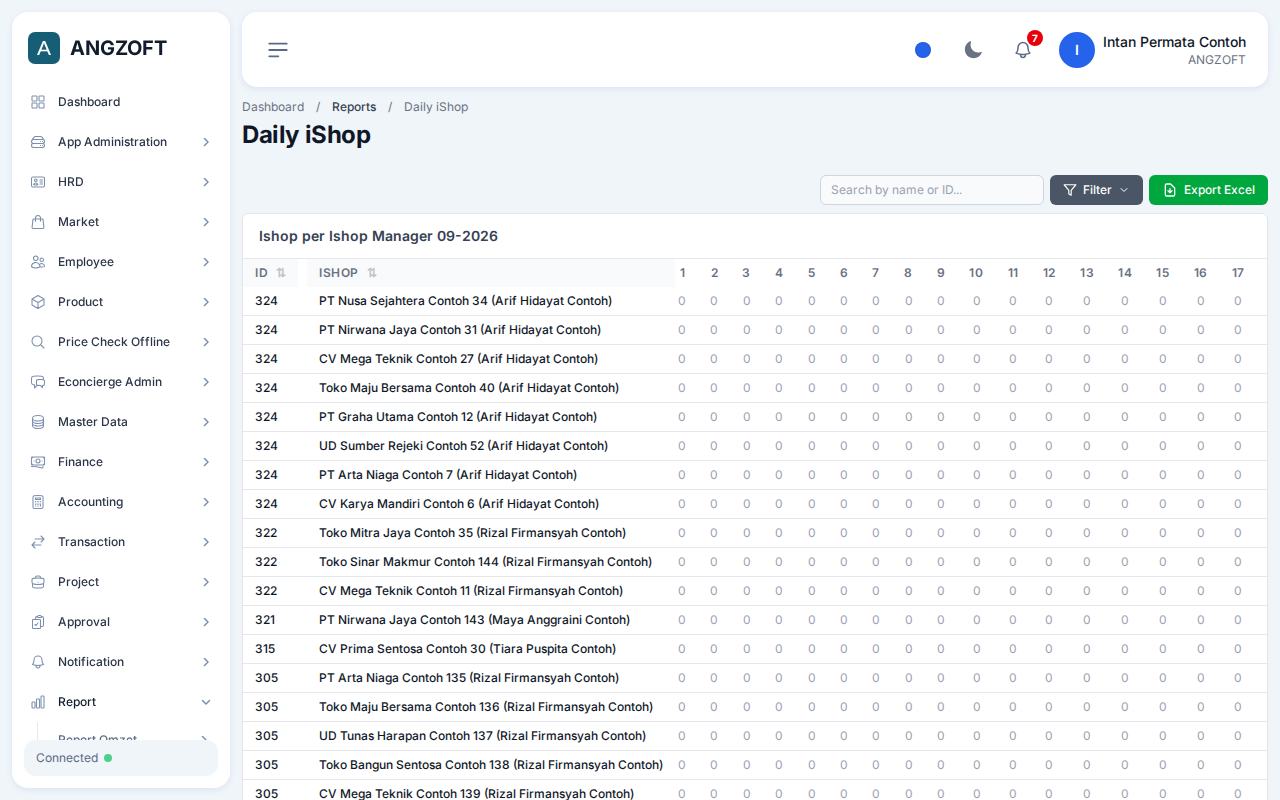Screen dimensions: 1280x800
Task: Expand the App Administration chevron
Action: (x=206, y=142)
